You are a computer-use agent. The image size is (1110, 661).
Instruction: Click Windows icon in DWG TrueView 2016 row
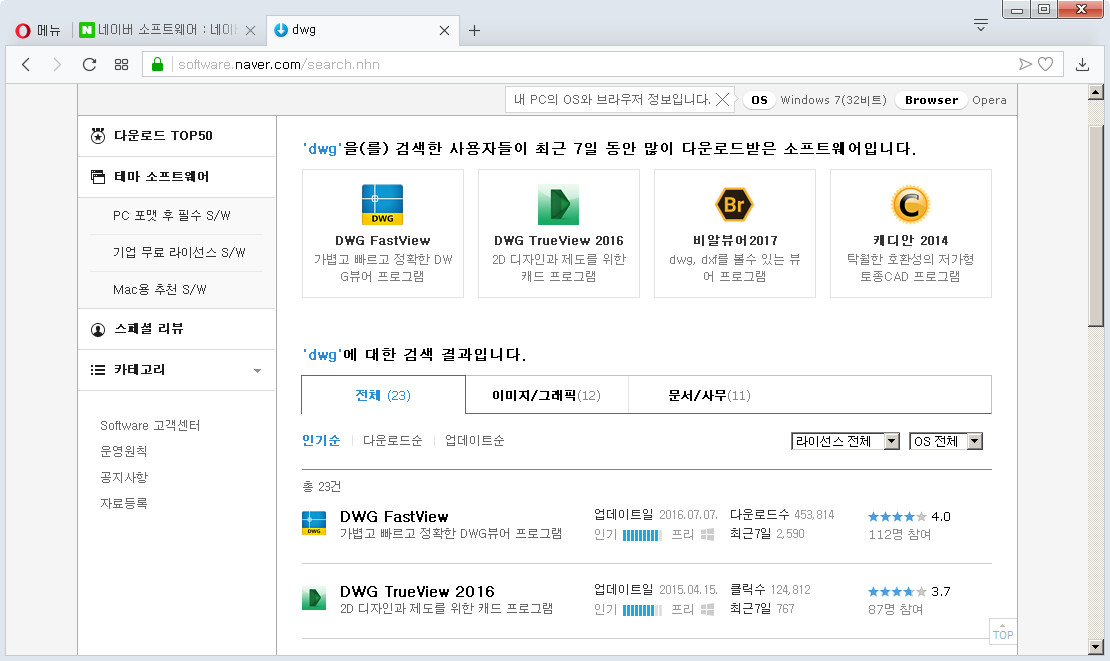click(x=707, y=609)
